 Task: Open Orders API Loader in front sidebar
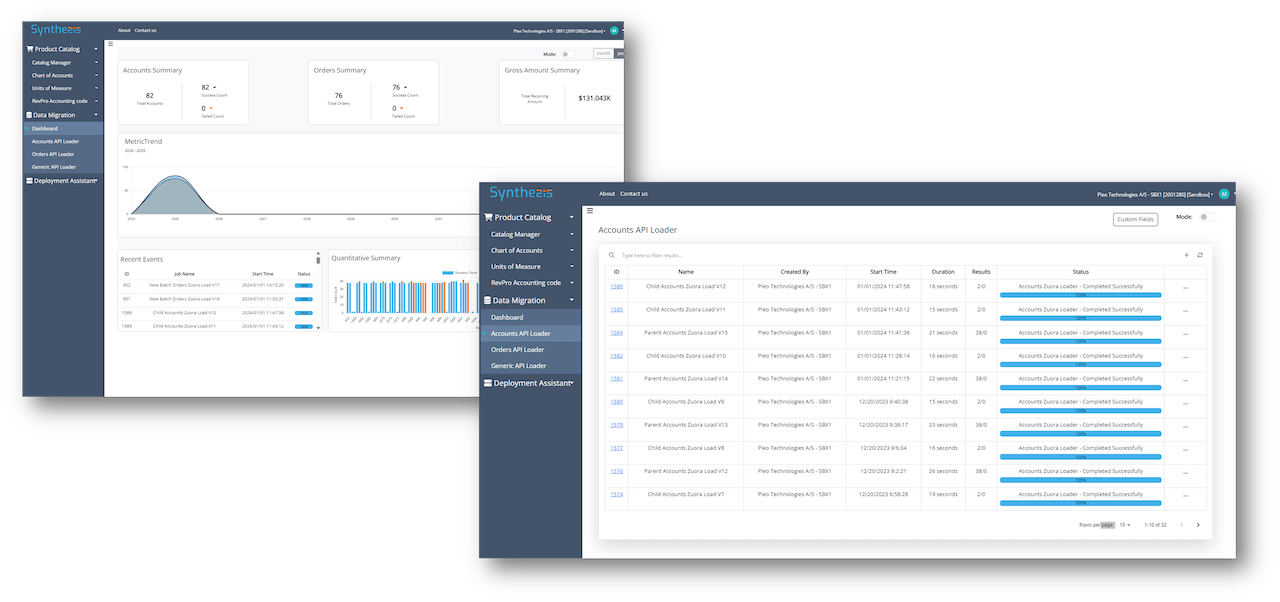[x=517, y=350]
